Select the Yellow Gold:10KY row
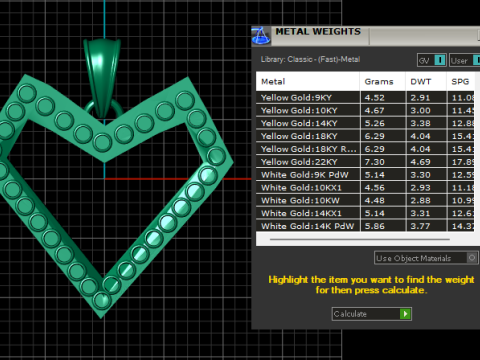 365,110
